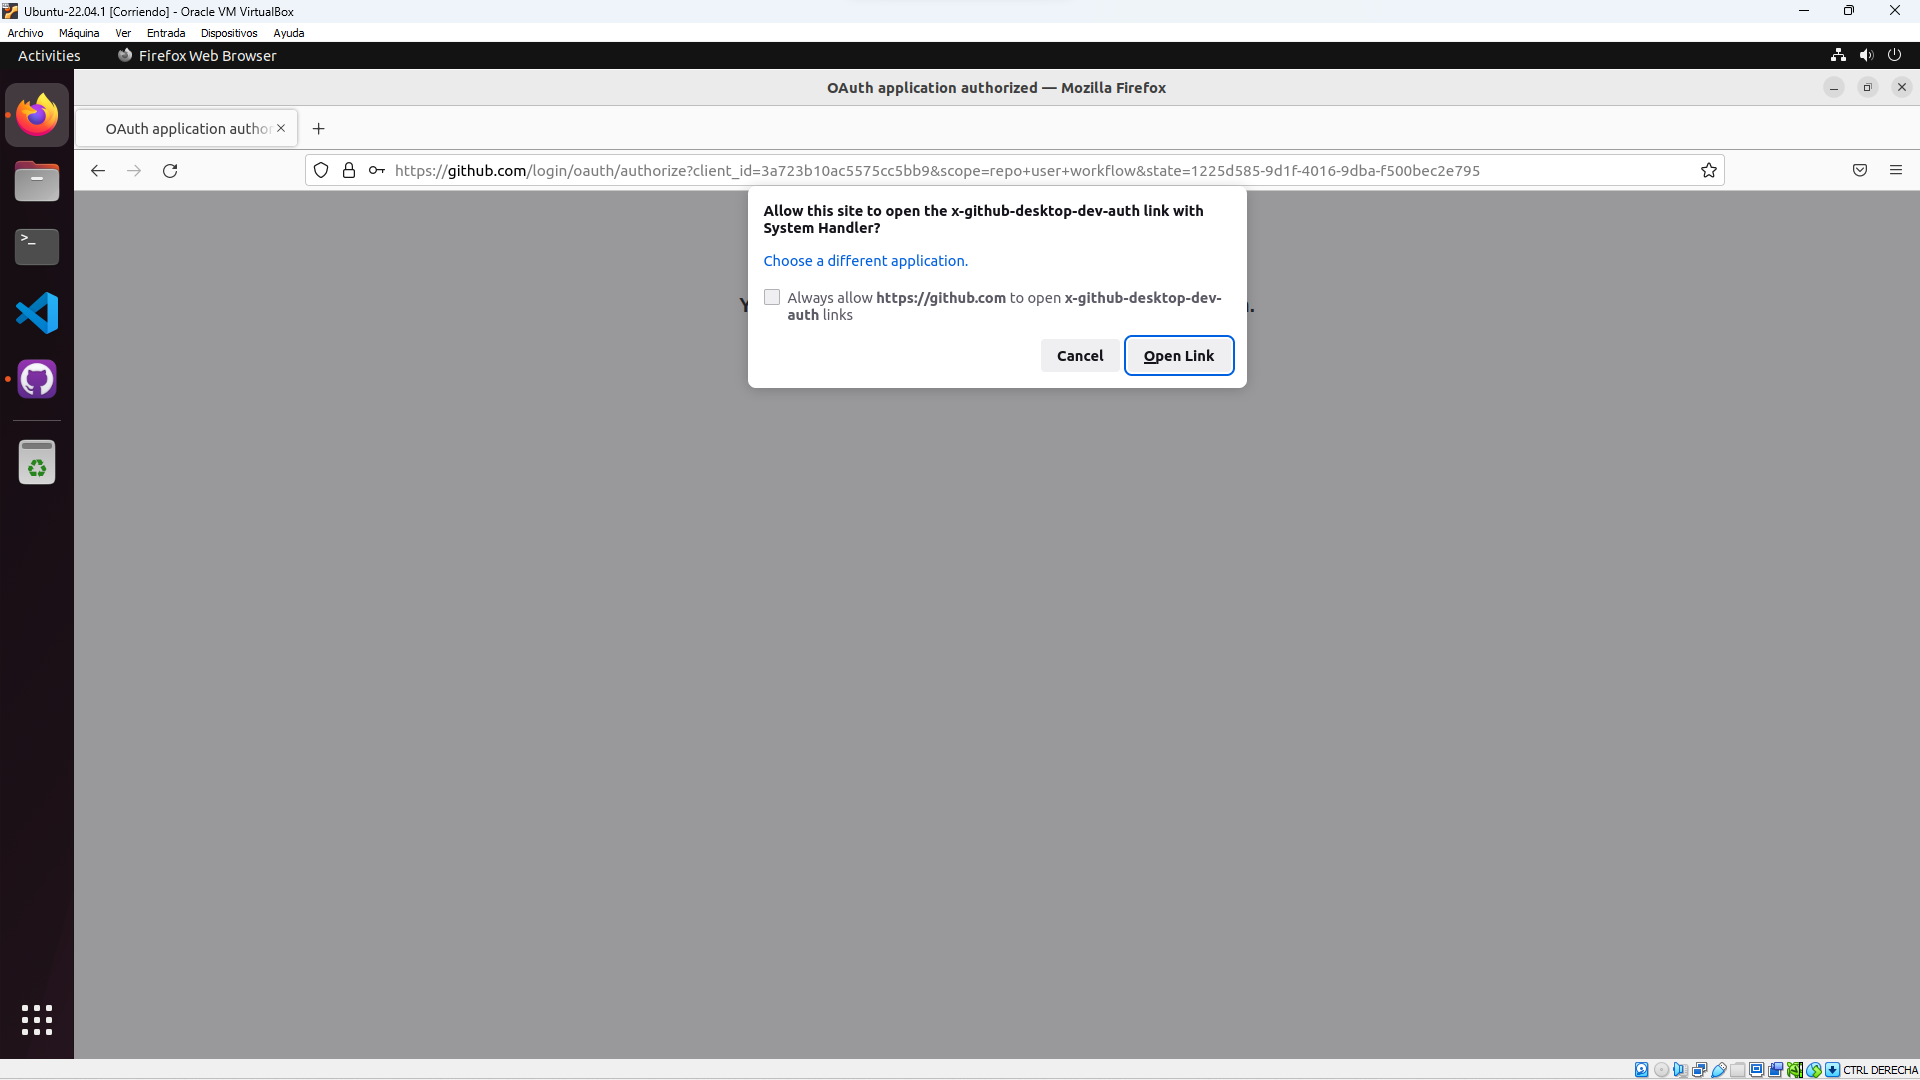The width and height of the screenshot is (1920, 1080).
Task: Launch GitHub Desktop from the dock
Action: tap(37, 379)
